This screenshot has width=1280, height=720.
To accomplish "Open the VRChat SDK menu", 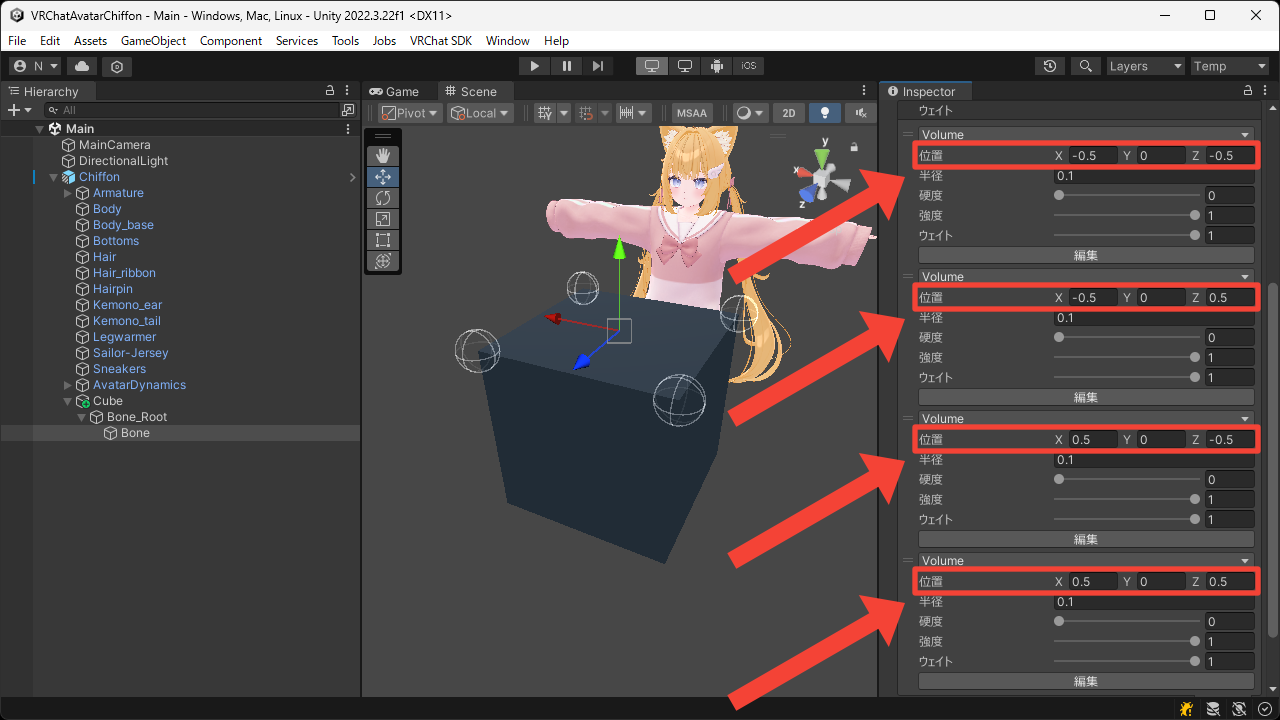I will pyautogui.click(x=440, y=41).
